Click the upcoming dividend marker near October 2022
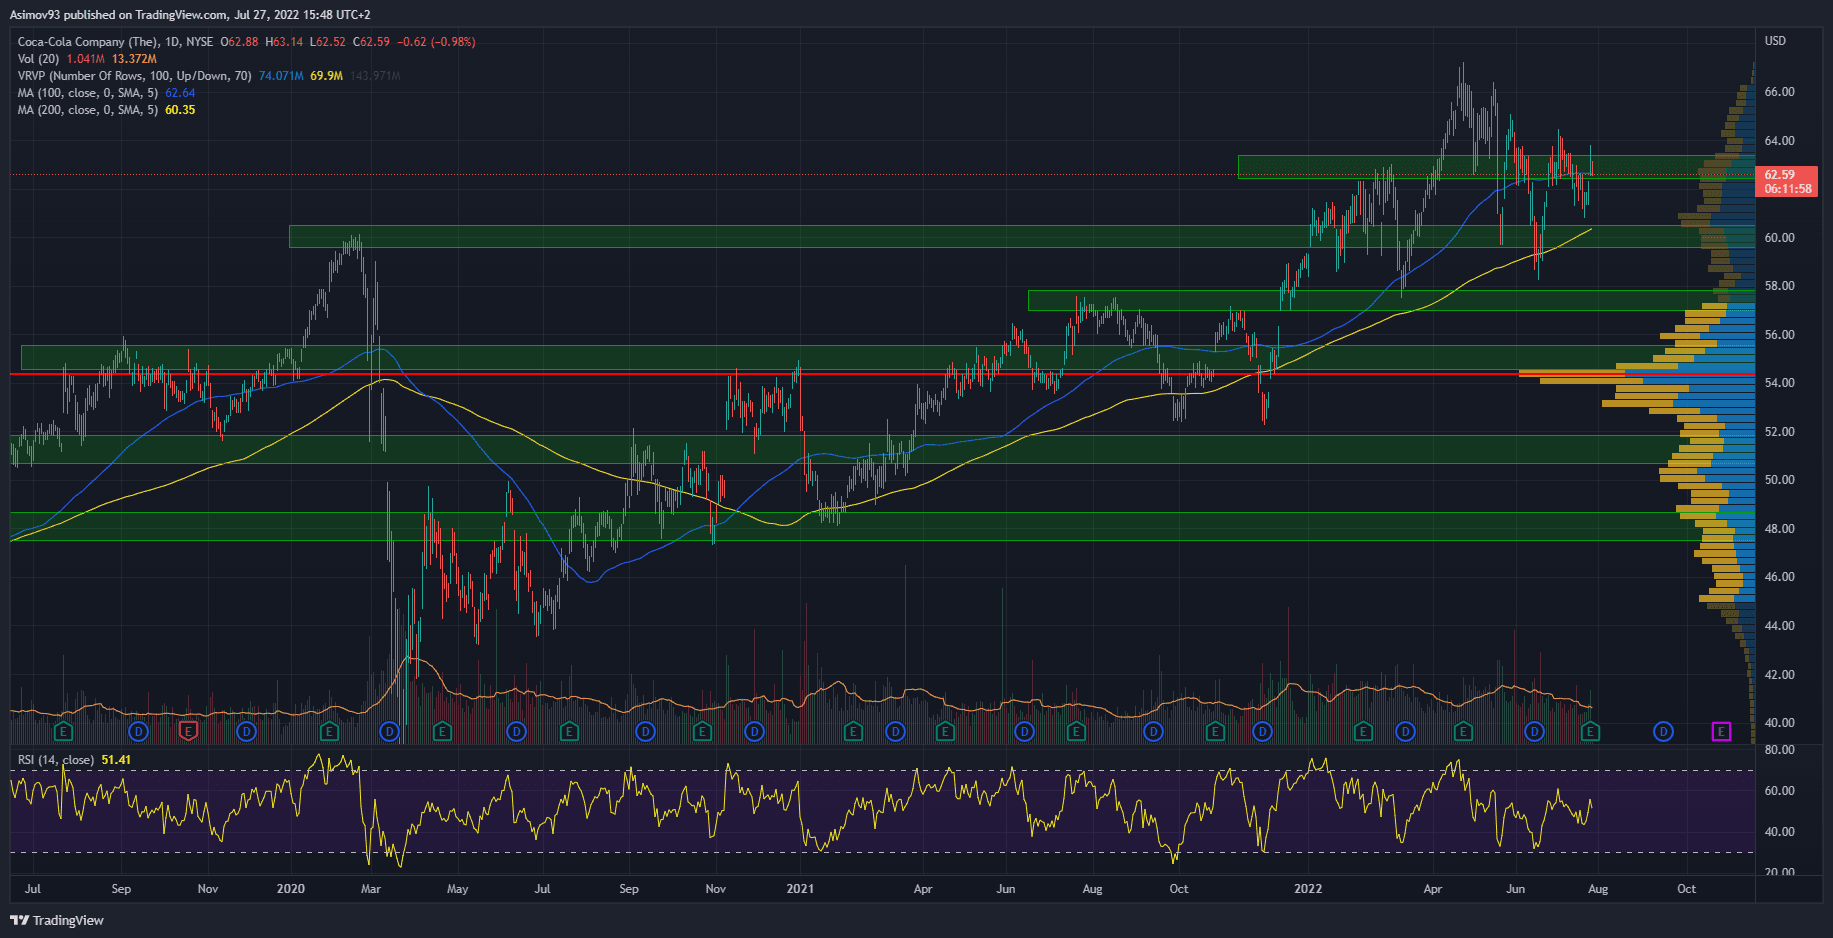The width and height of the screenshot is (1833, 938). (1663, 732)
